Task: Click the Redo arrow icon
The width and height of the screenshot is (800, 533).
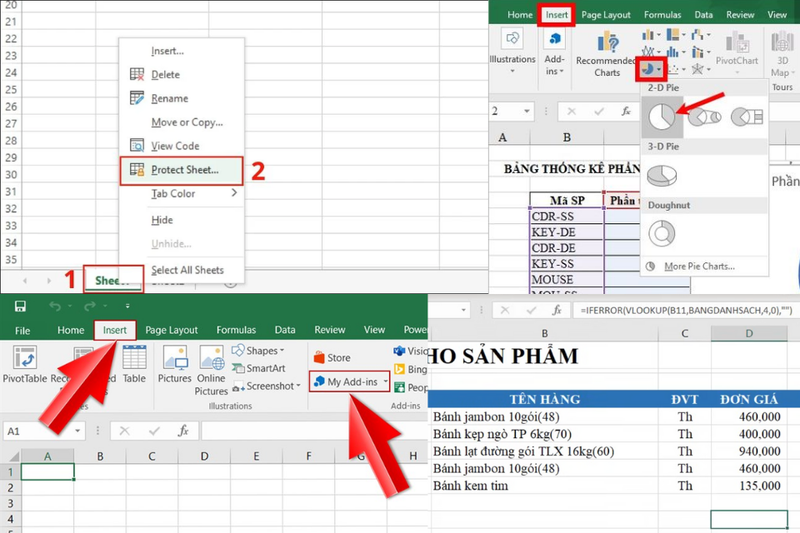Action: 90,306
